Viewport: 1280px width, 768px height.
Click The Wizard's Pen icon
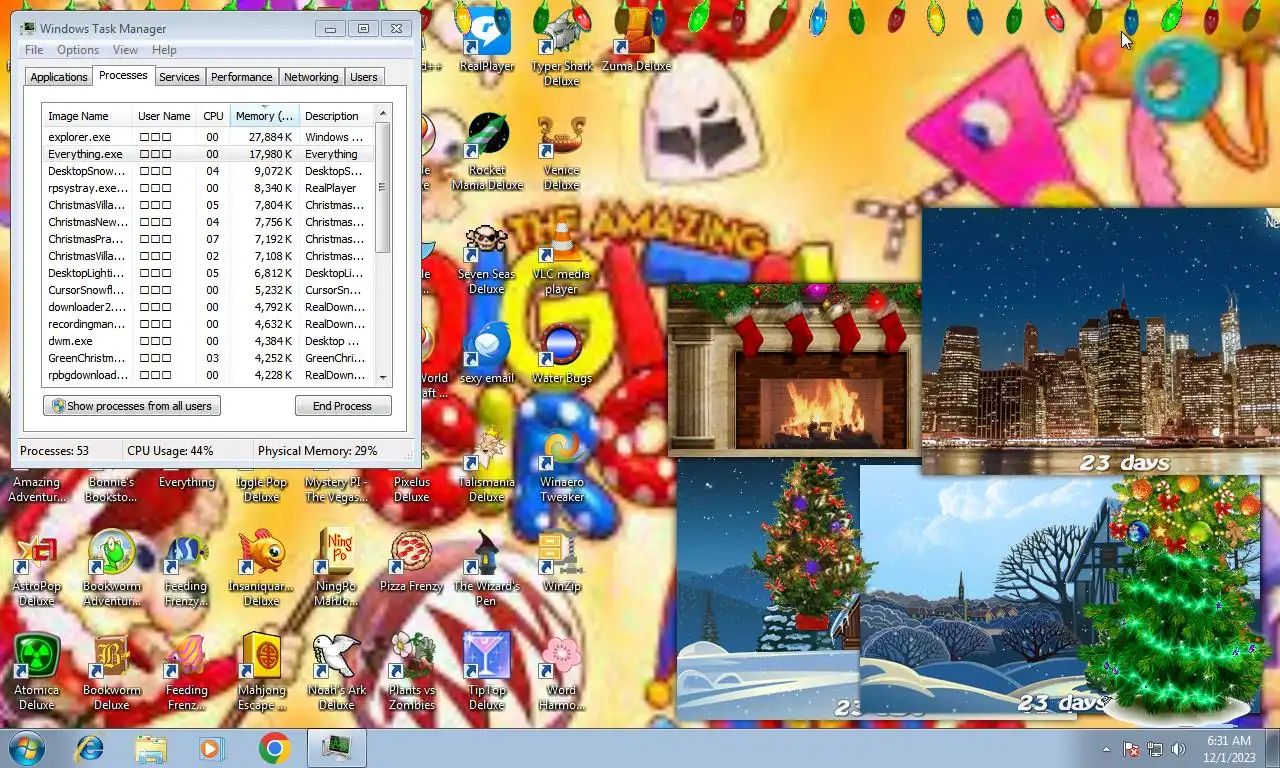click(x=486, y=568)
